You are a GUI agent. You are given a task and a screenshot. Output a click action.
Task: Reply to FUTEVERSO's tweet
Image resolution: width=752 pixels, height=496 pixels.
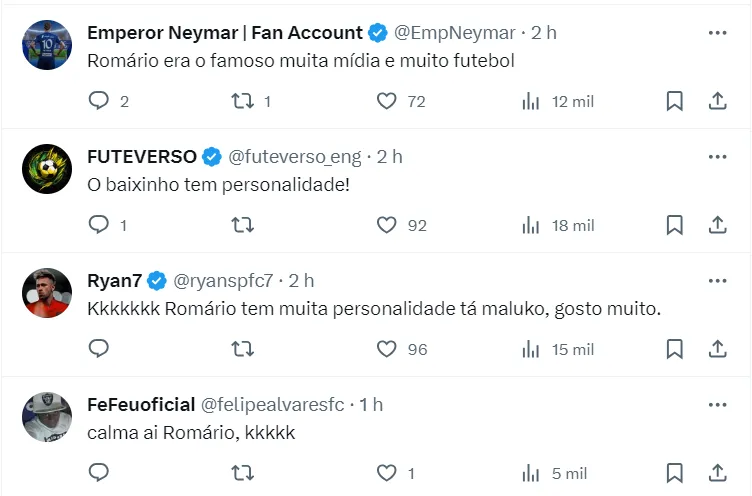coord(98,225)
